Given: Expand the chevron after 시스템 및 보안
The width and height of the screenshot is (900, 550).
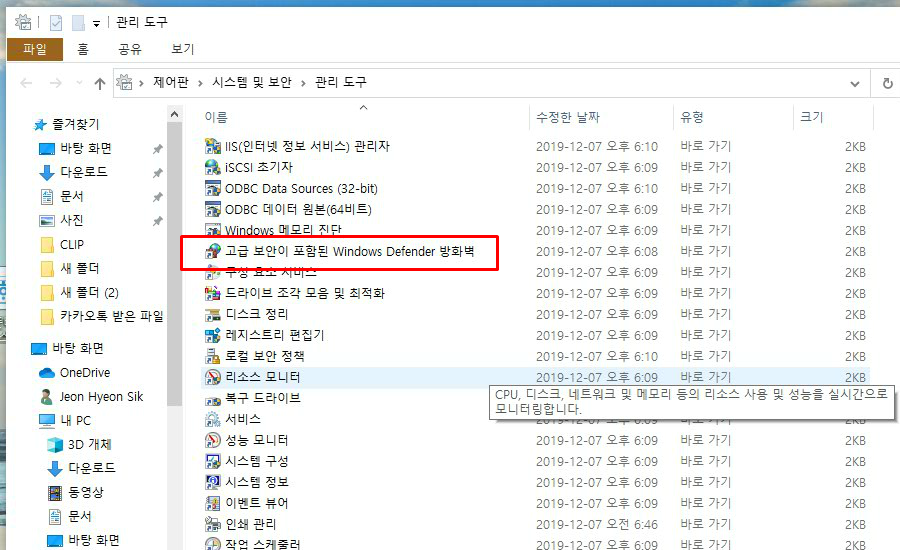Looking at the screenshot, I should (303, 84).
